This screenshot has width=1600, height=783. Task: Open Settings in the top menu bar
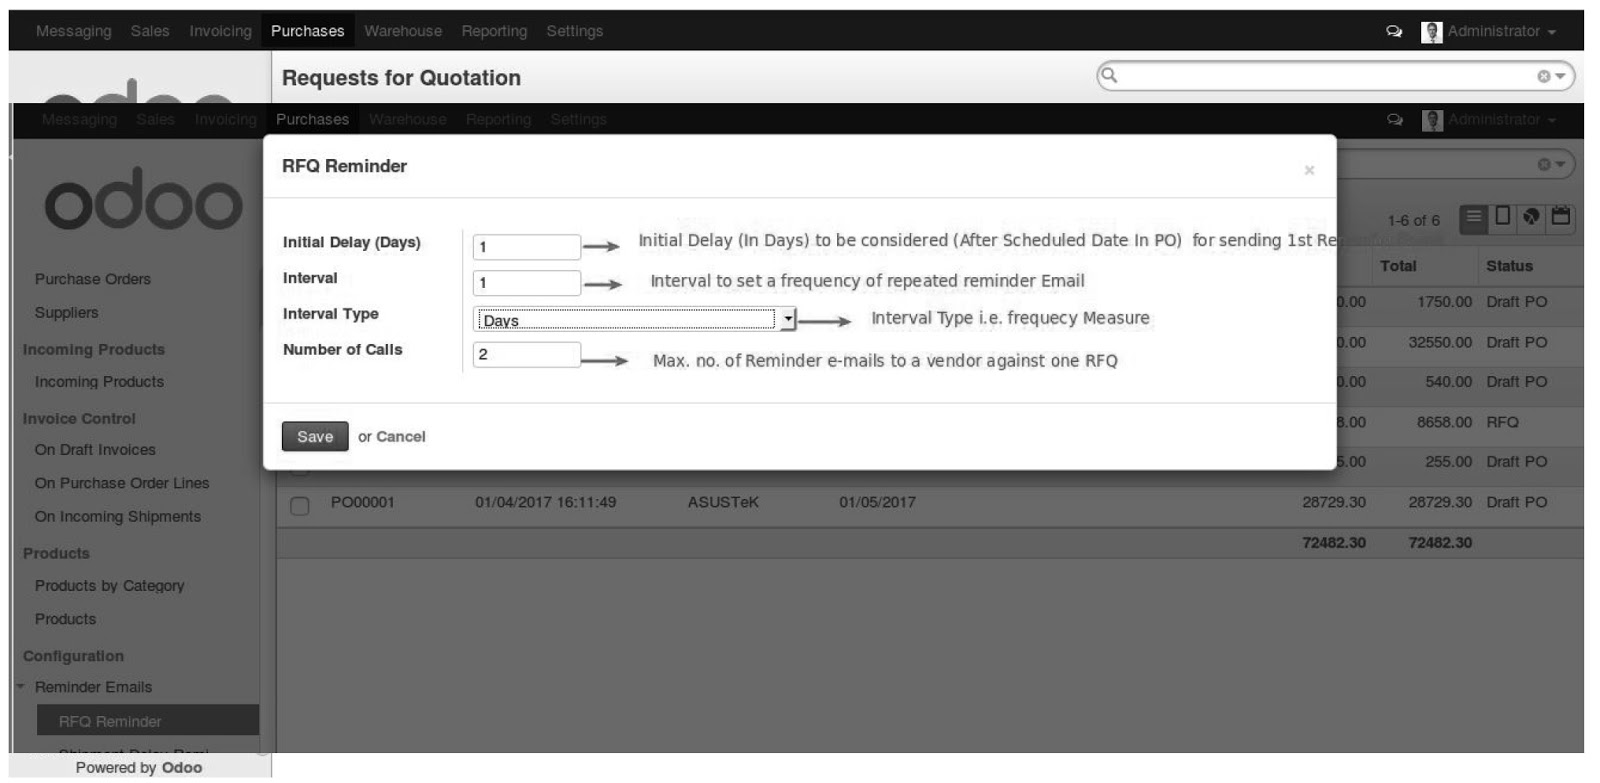click(575, 31)
